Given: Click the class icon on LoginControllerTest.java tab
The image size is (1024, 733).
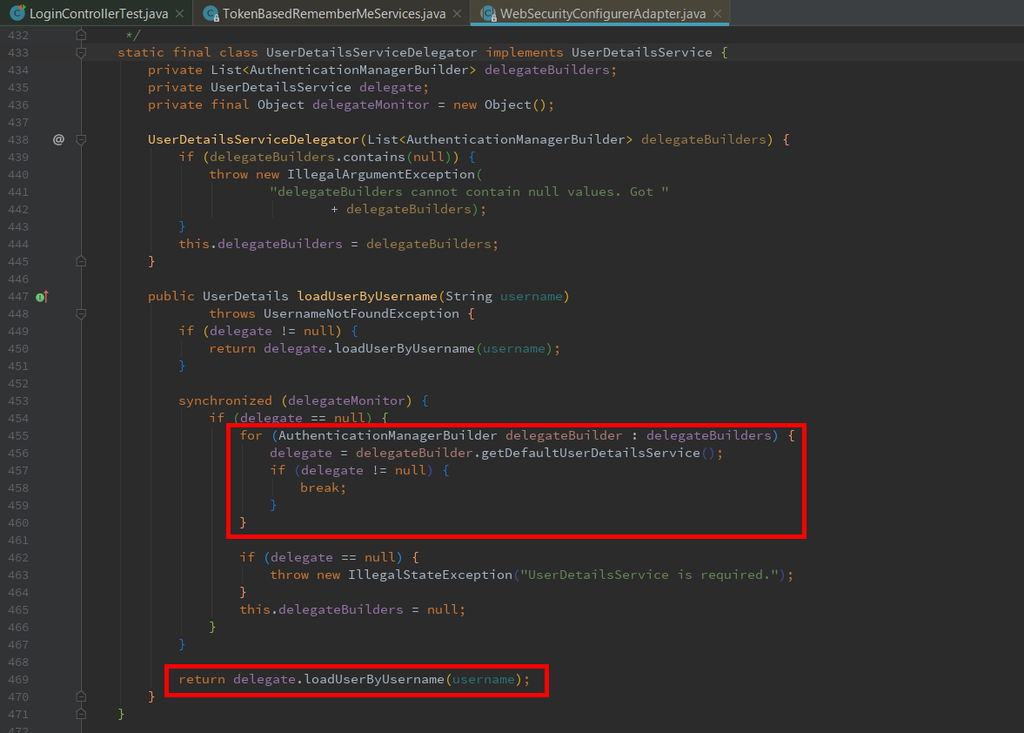Looking at the screenshot, I should pos(18,12).
